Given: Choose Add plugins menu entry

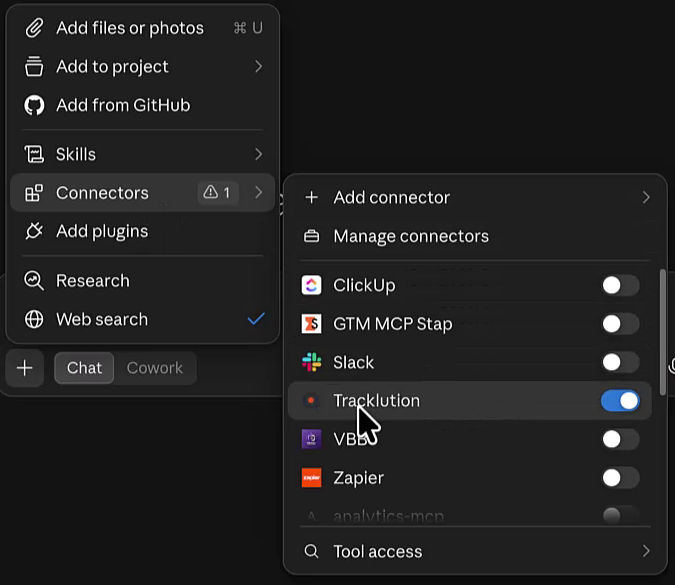Looking at the screenshot, I should point(142,231).
